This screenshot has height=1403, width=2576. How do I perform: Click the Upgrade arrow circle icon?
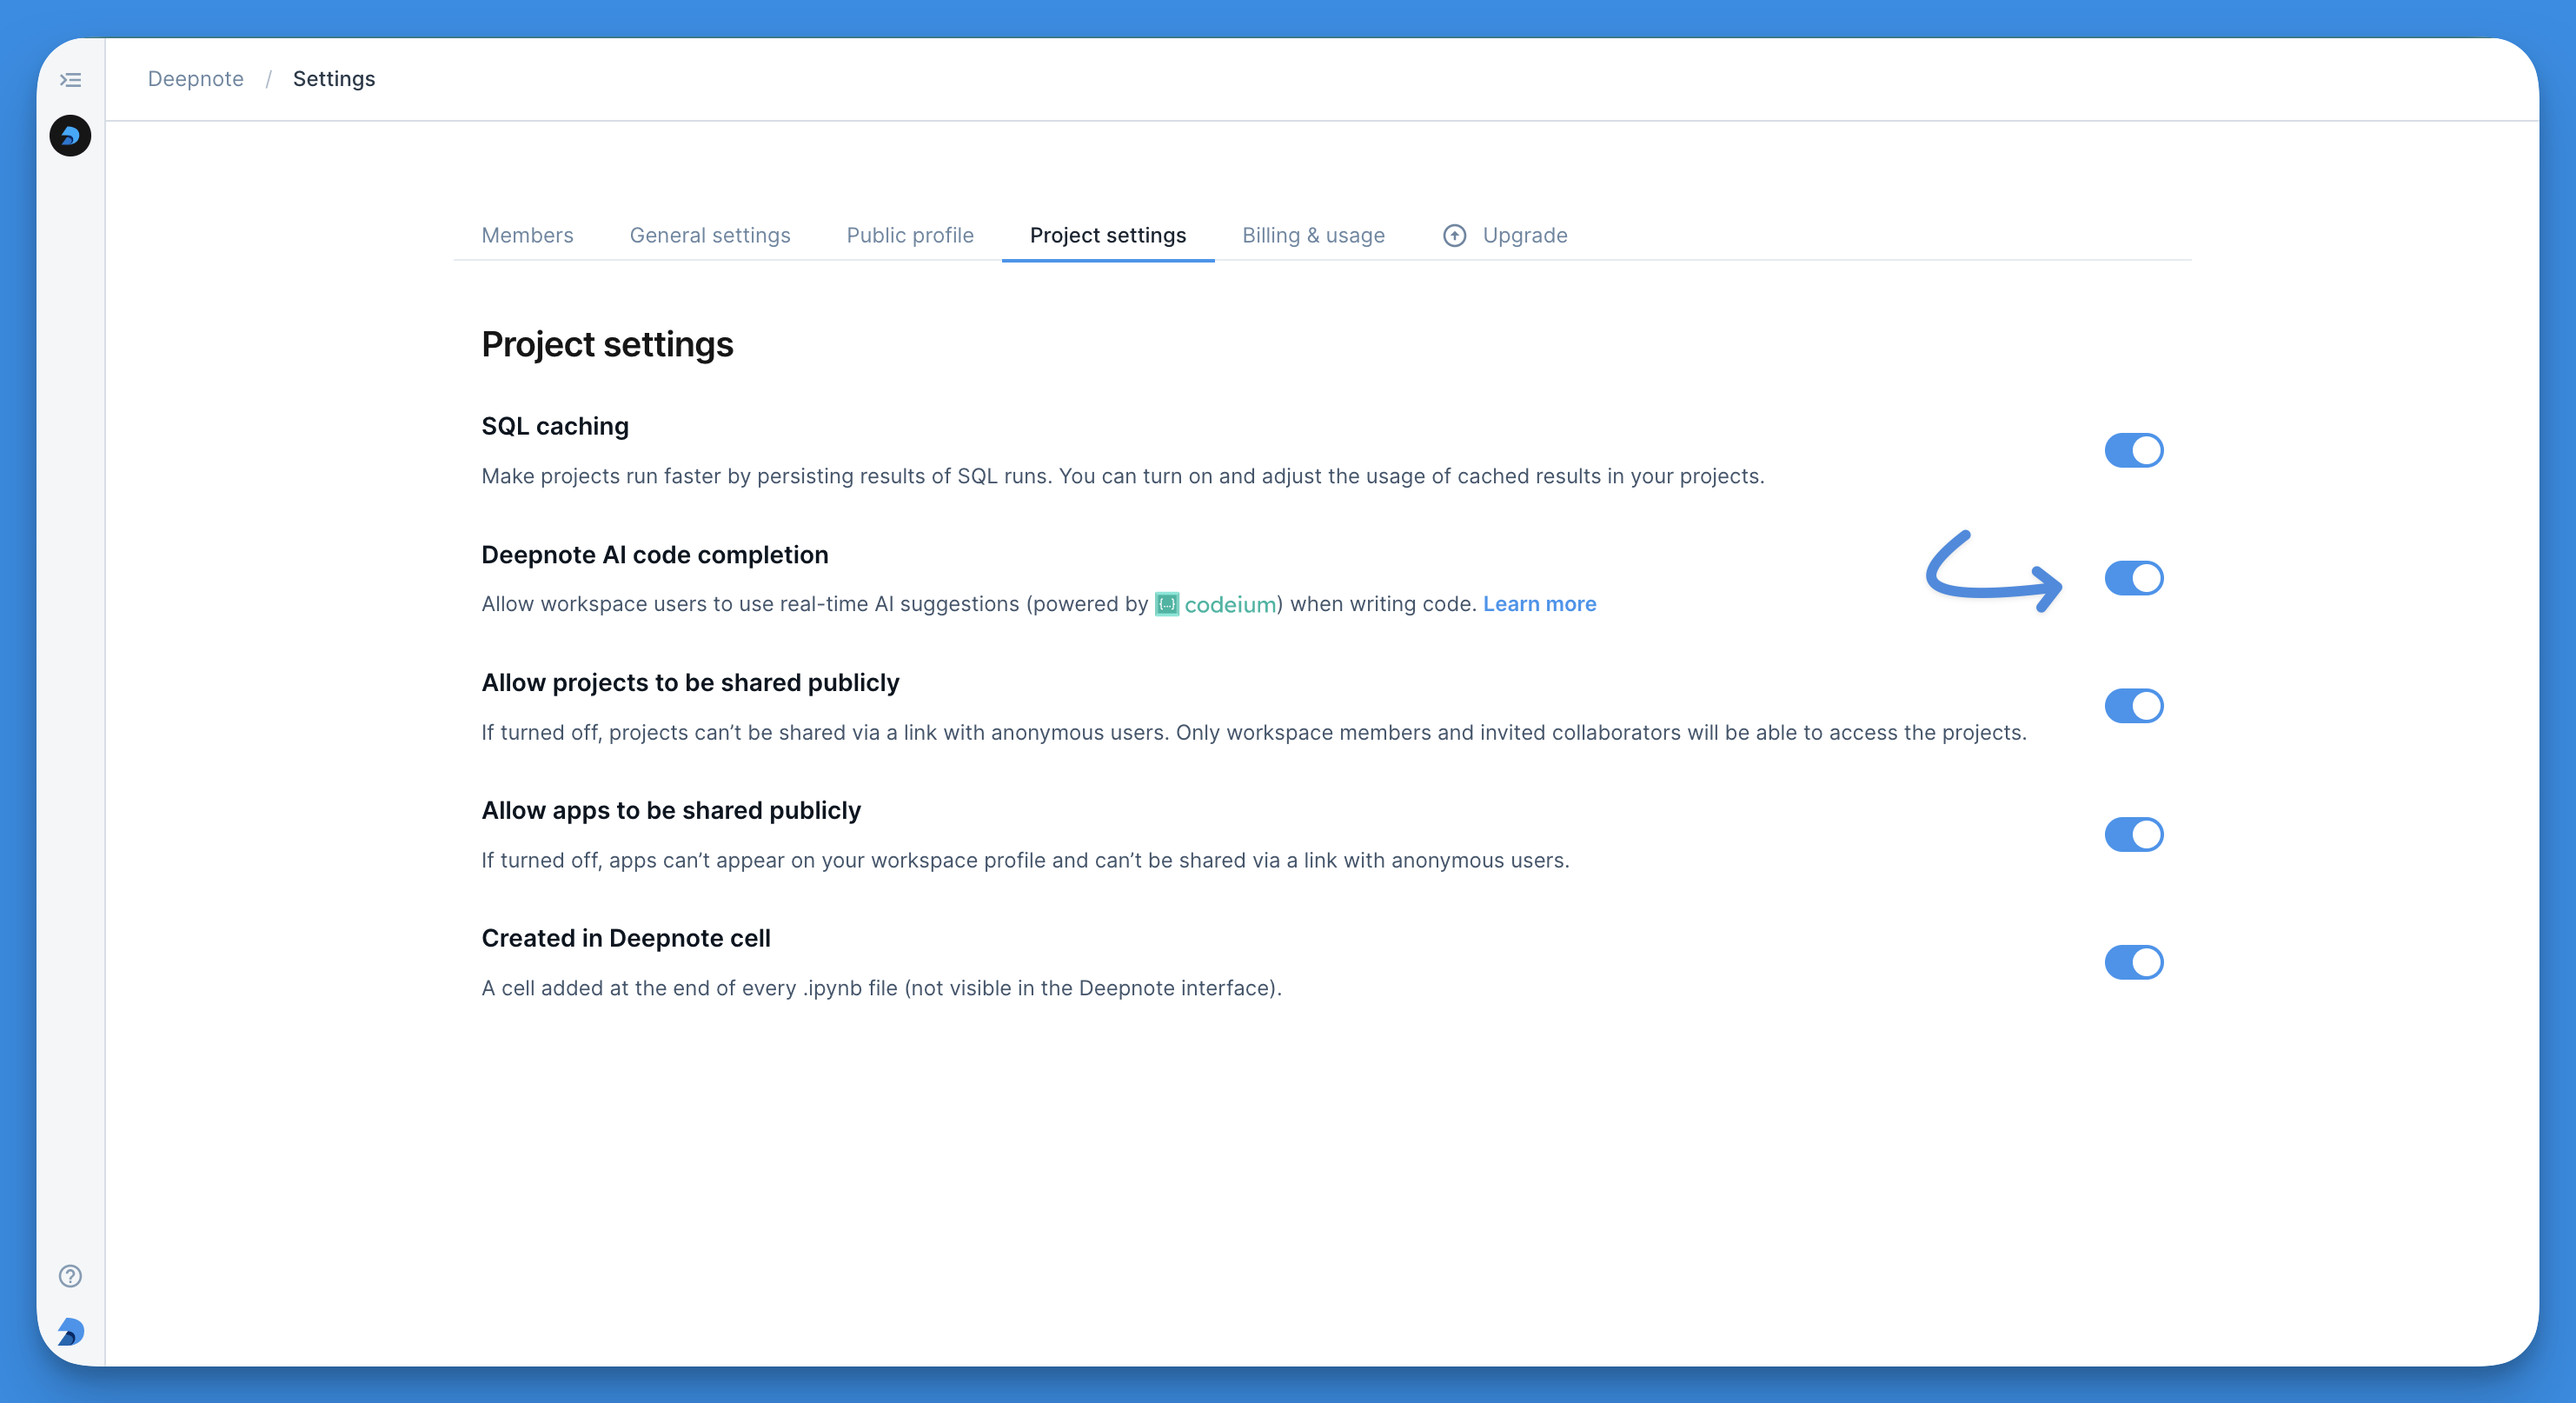pos(1455,235)
